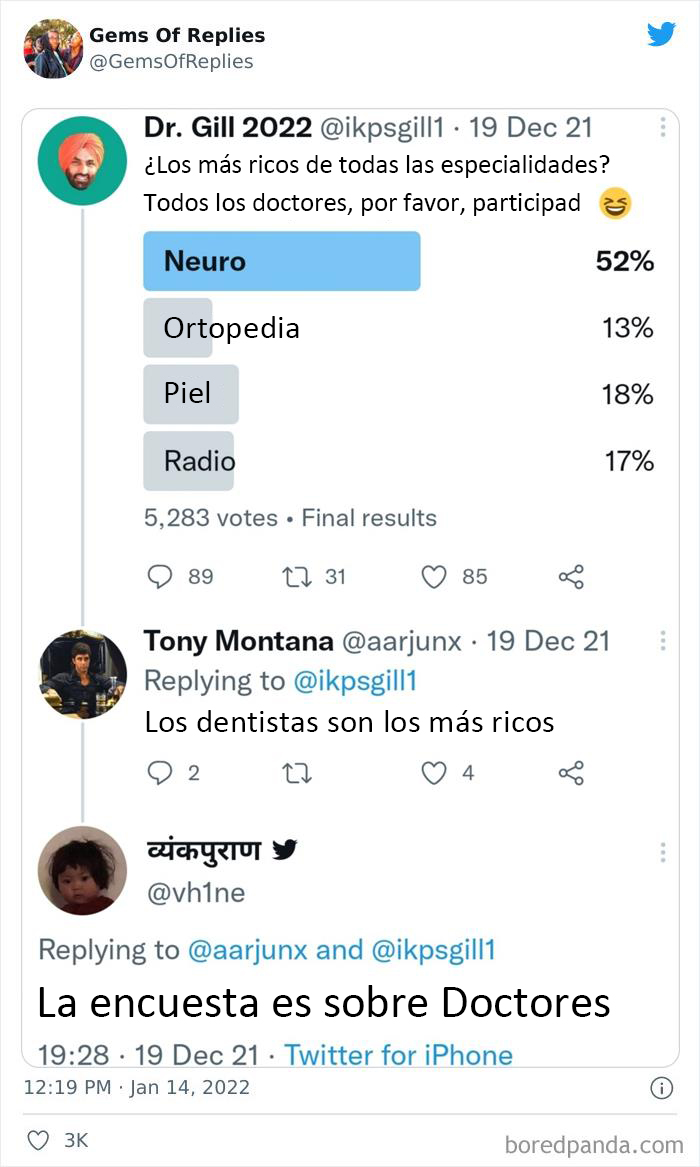Select the Neuro poll option
The width and height of the screenshot is (700, 1167).
click(x=282, y=261)
